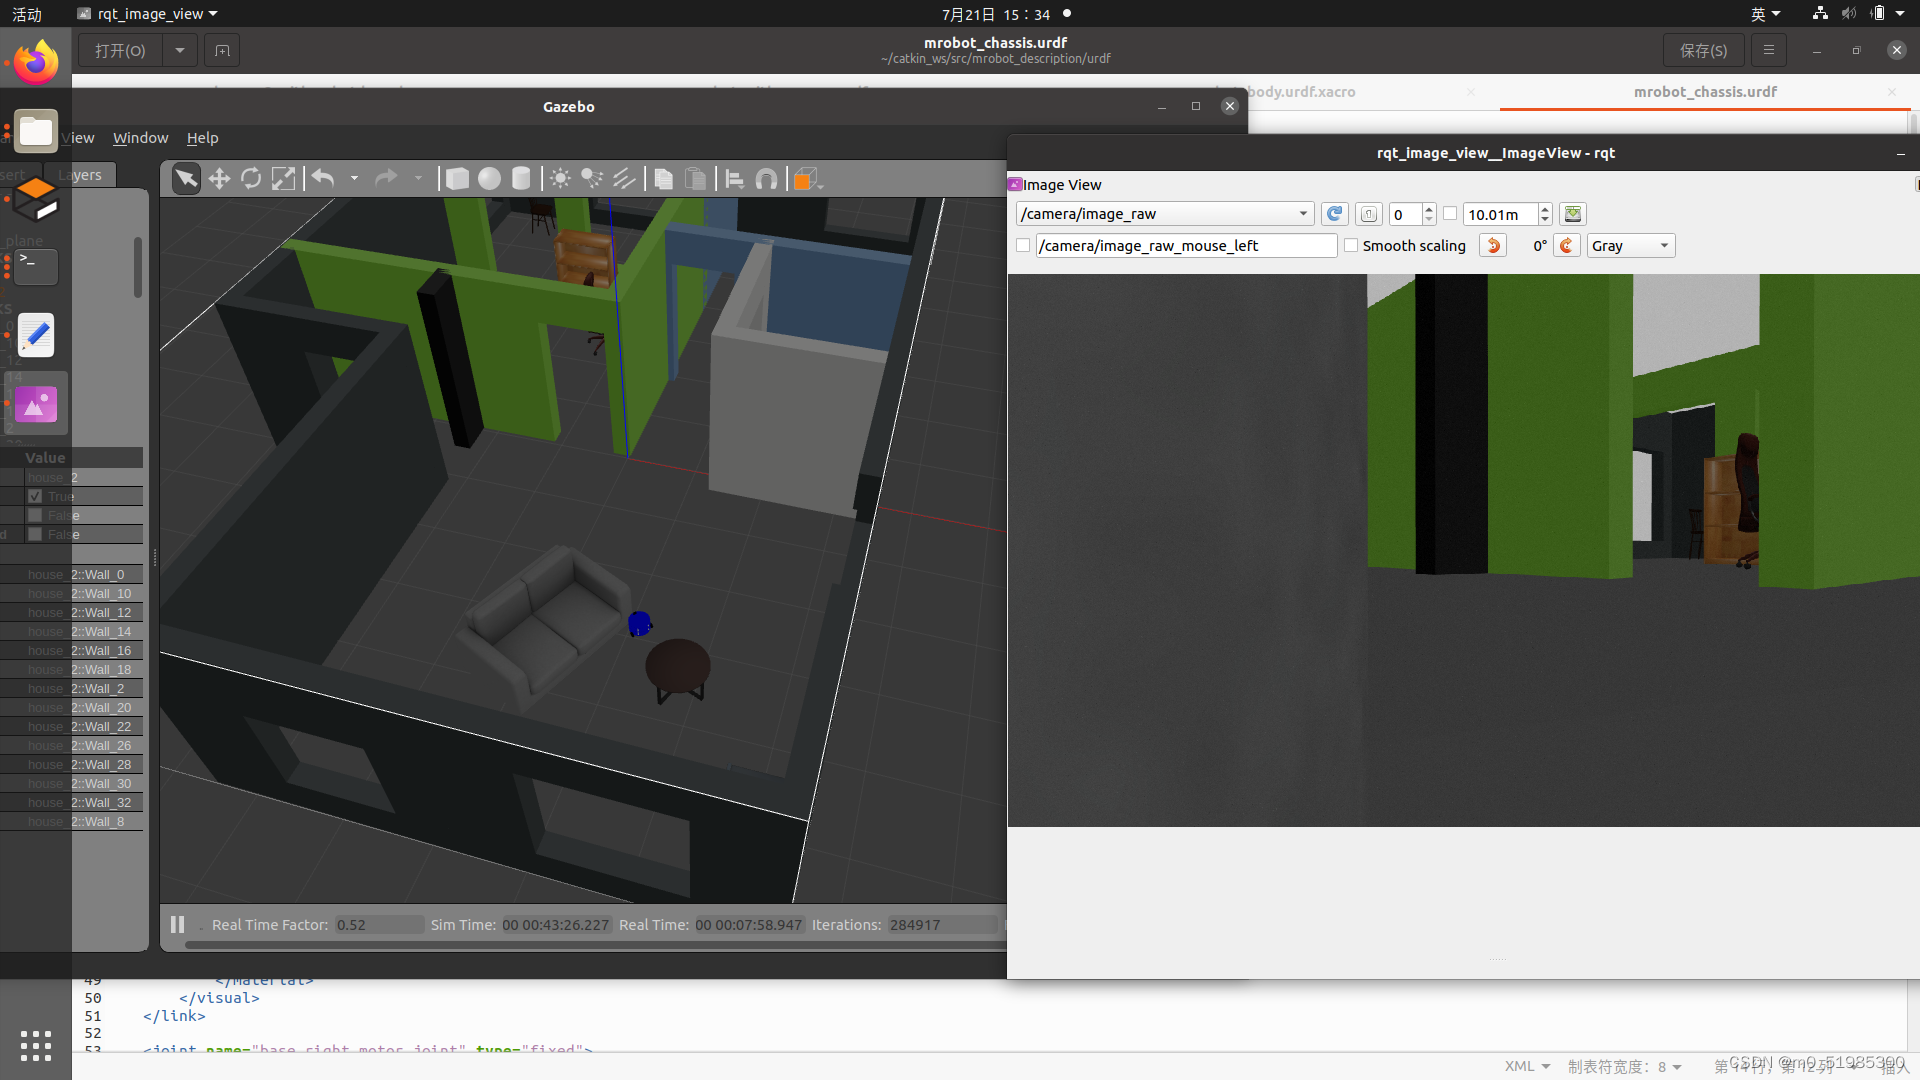Activate the rotate mode tool in Gazebo
This screenshot has width=1920, height=1080.
click(x=251, y=179)
